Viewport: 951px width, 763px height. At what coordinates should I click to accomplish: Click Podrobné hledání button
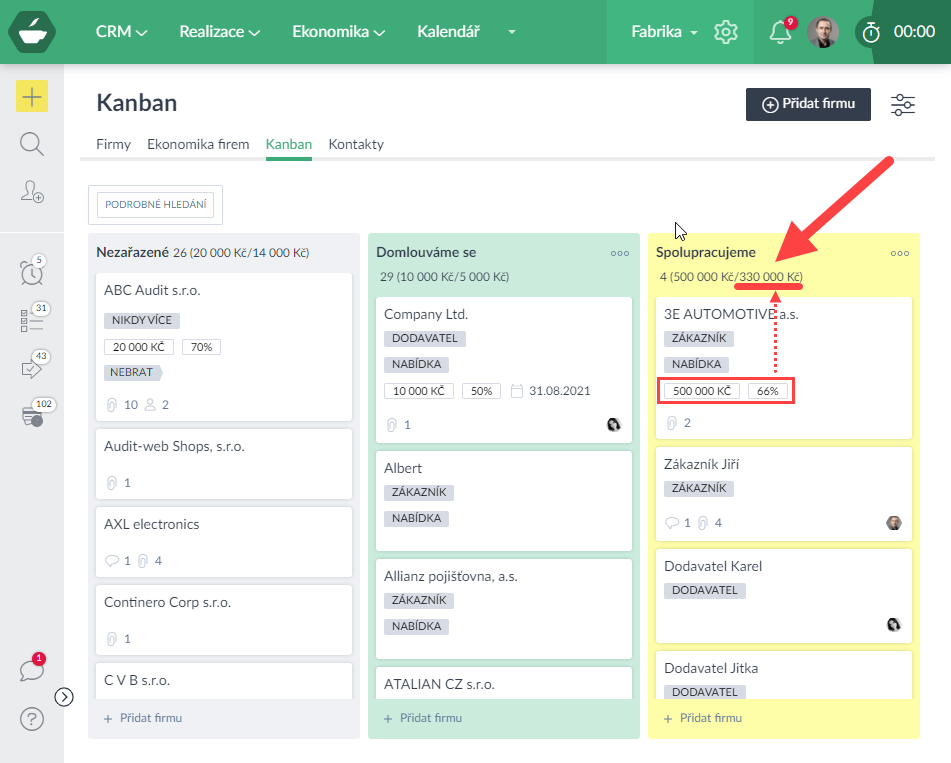156,205
